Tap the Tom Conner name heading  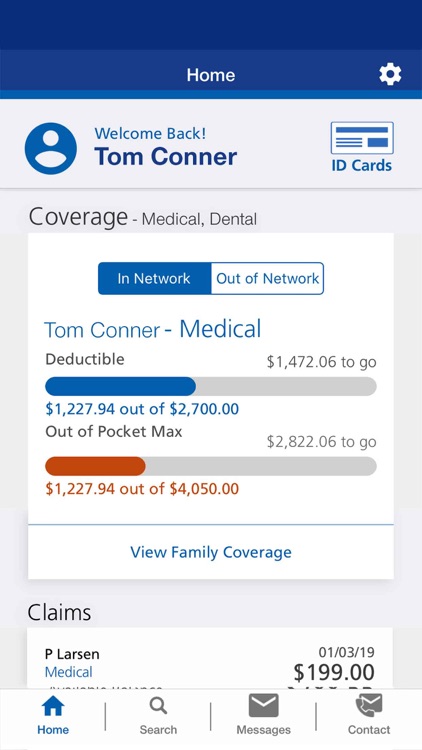click(166, 157)
